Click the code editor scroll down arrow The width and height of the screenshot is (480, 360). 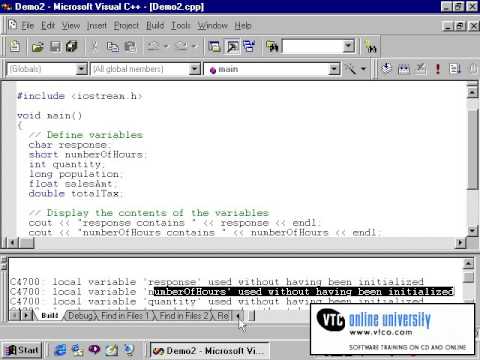click(x=472, y=231)
